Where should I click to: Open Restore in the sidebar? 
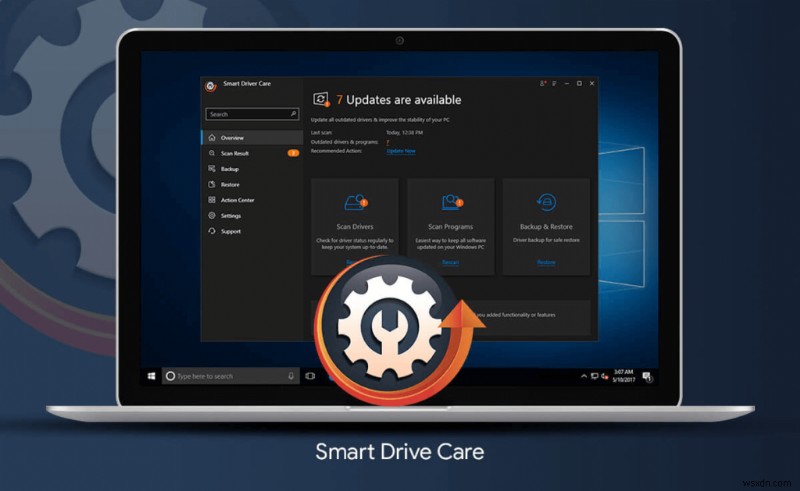tap(253, 184)
